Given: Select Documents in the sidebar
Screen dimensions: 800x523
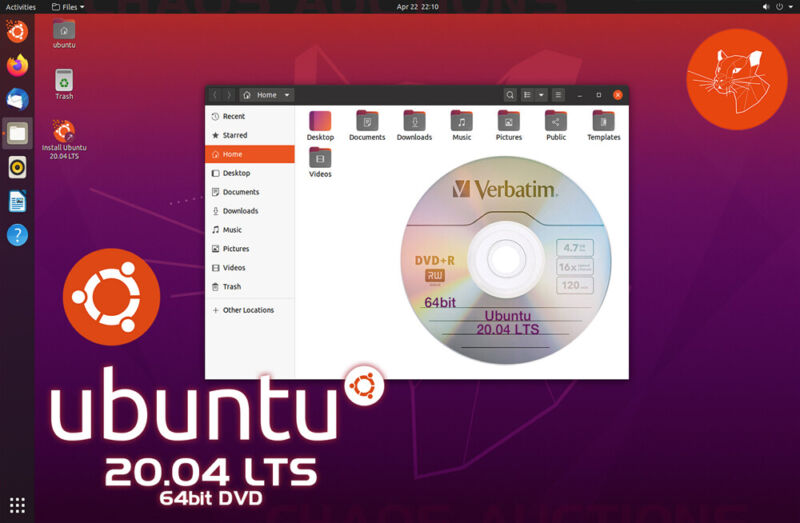Looking at the screenshot, I should point(250,192).
